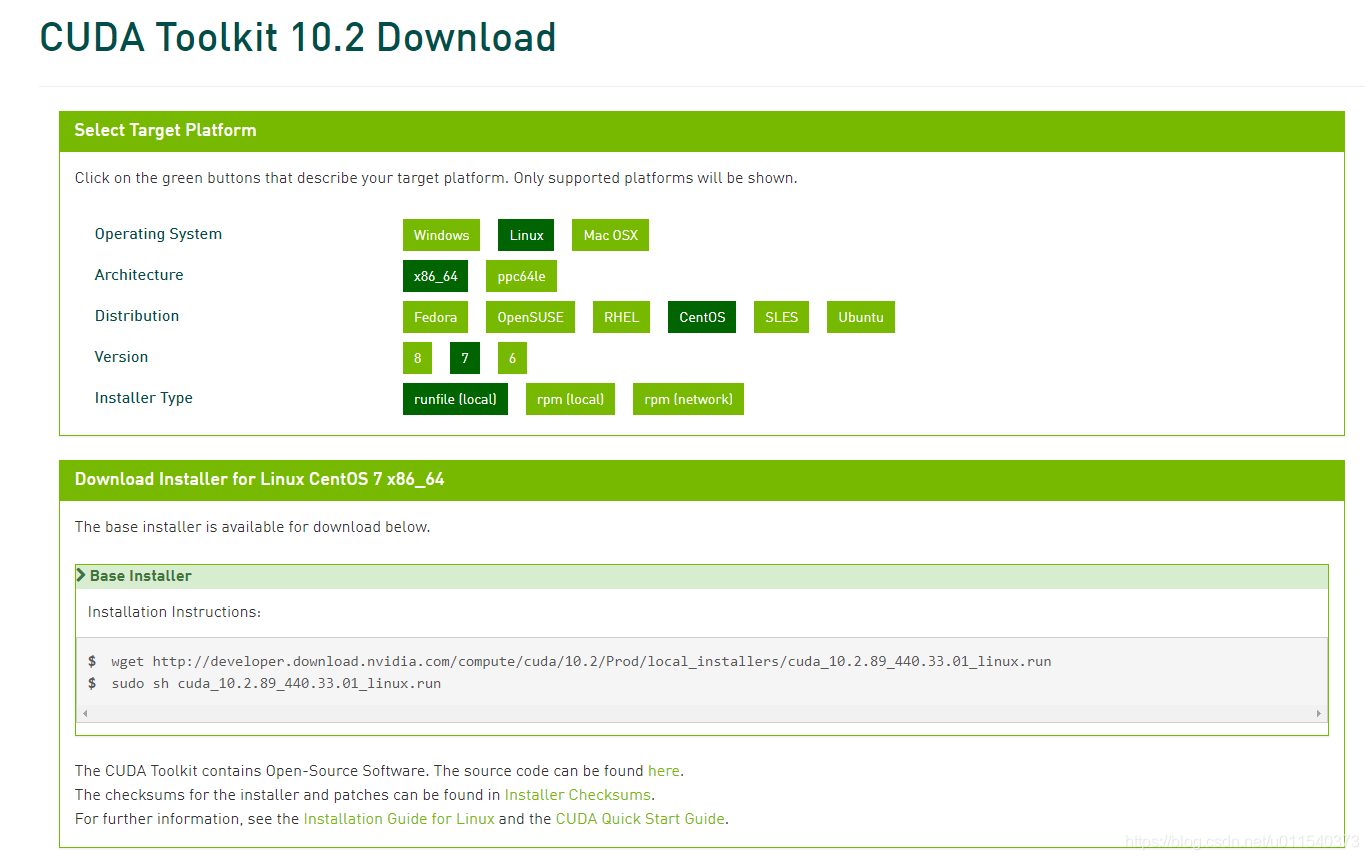The image size is (1369, 860).
Task: Open the source code 'here' link
Action: click(x=664, y=771)
